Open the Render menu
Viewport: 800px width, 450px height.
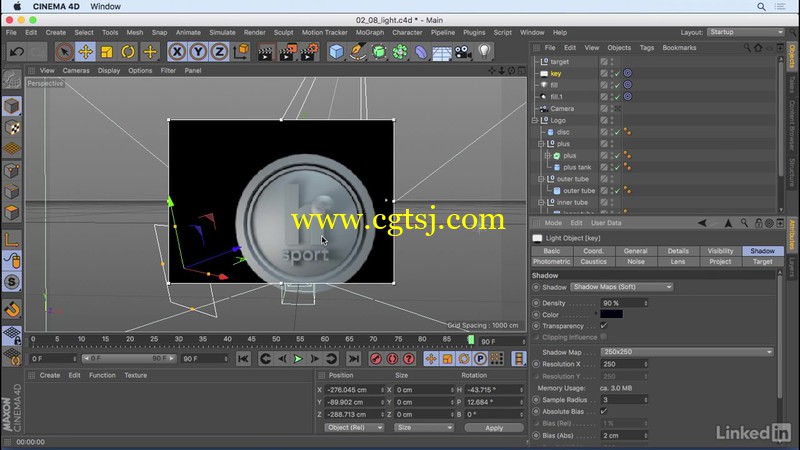point(255,32)
